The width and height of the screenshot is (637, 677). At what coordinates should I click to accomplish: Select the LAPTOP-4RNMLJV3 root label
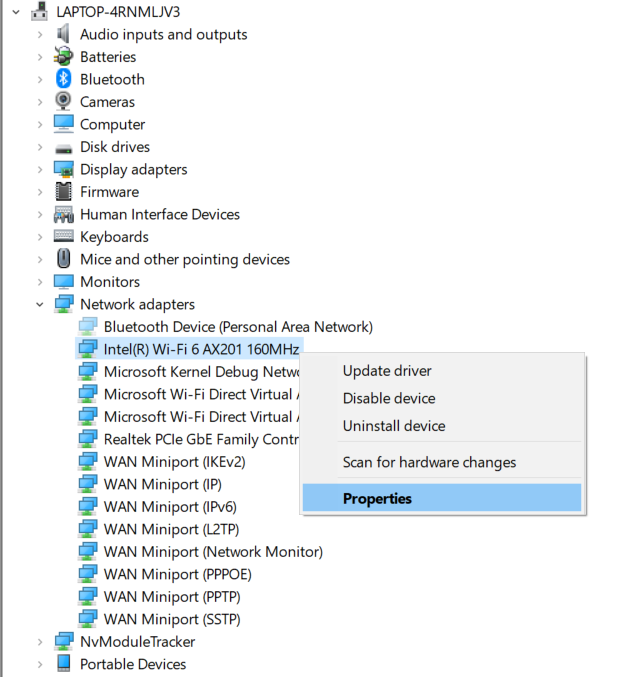pos(118,12)
